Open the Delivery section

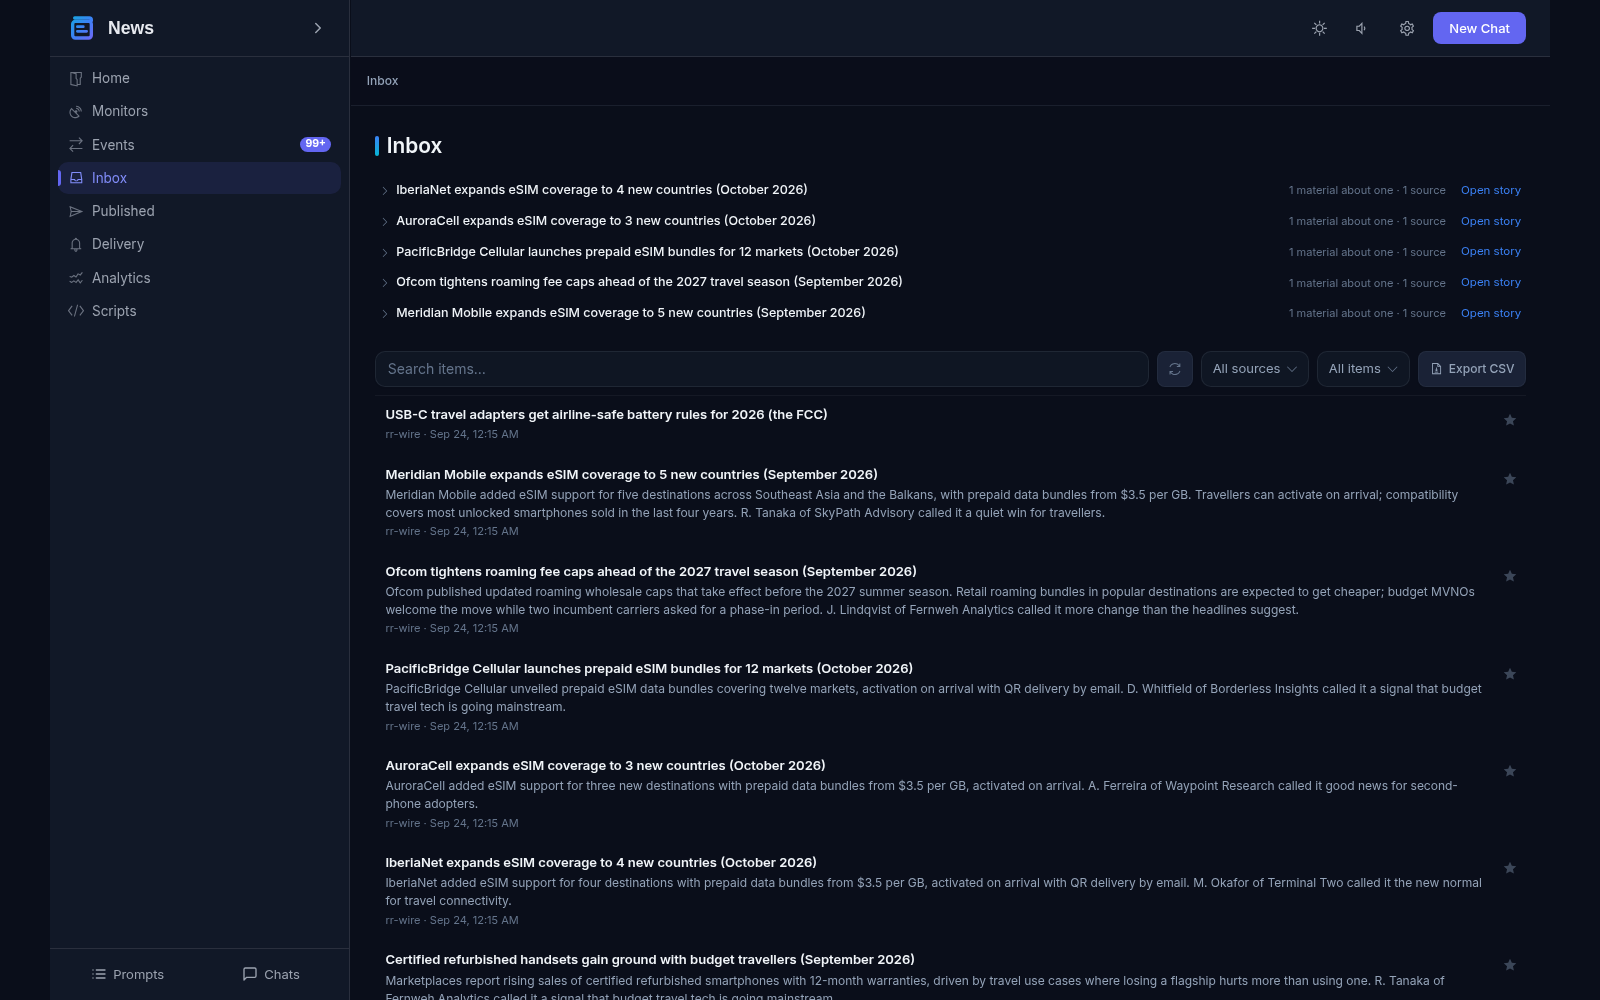(x=199, y=244)
